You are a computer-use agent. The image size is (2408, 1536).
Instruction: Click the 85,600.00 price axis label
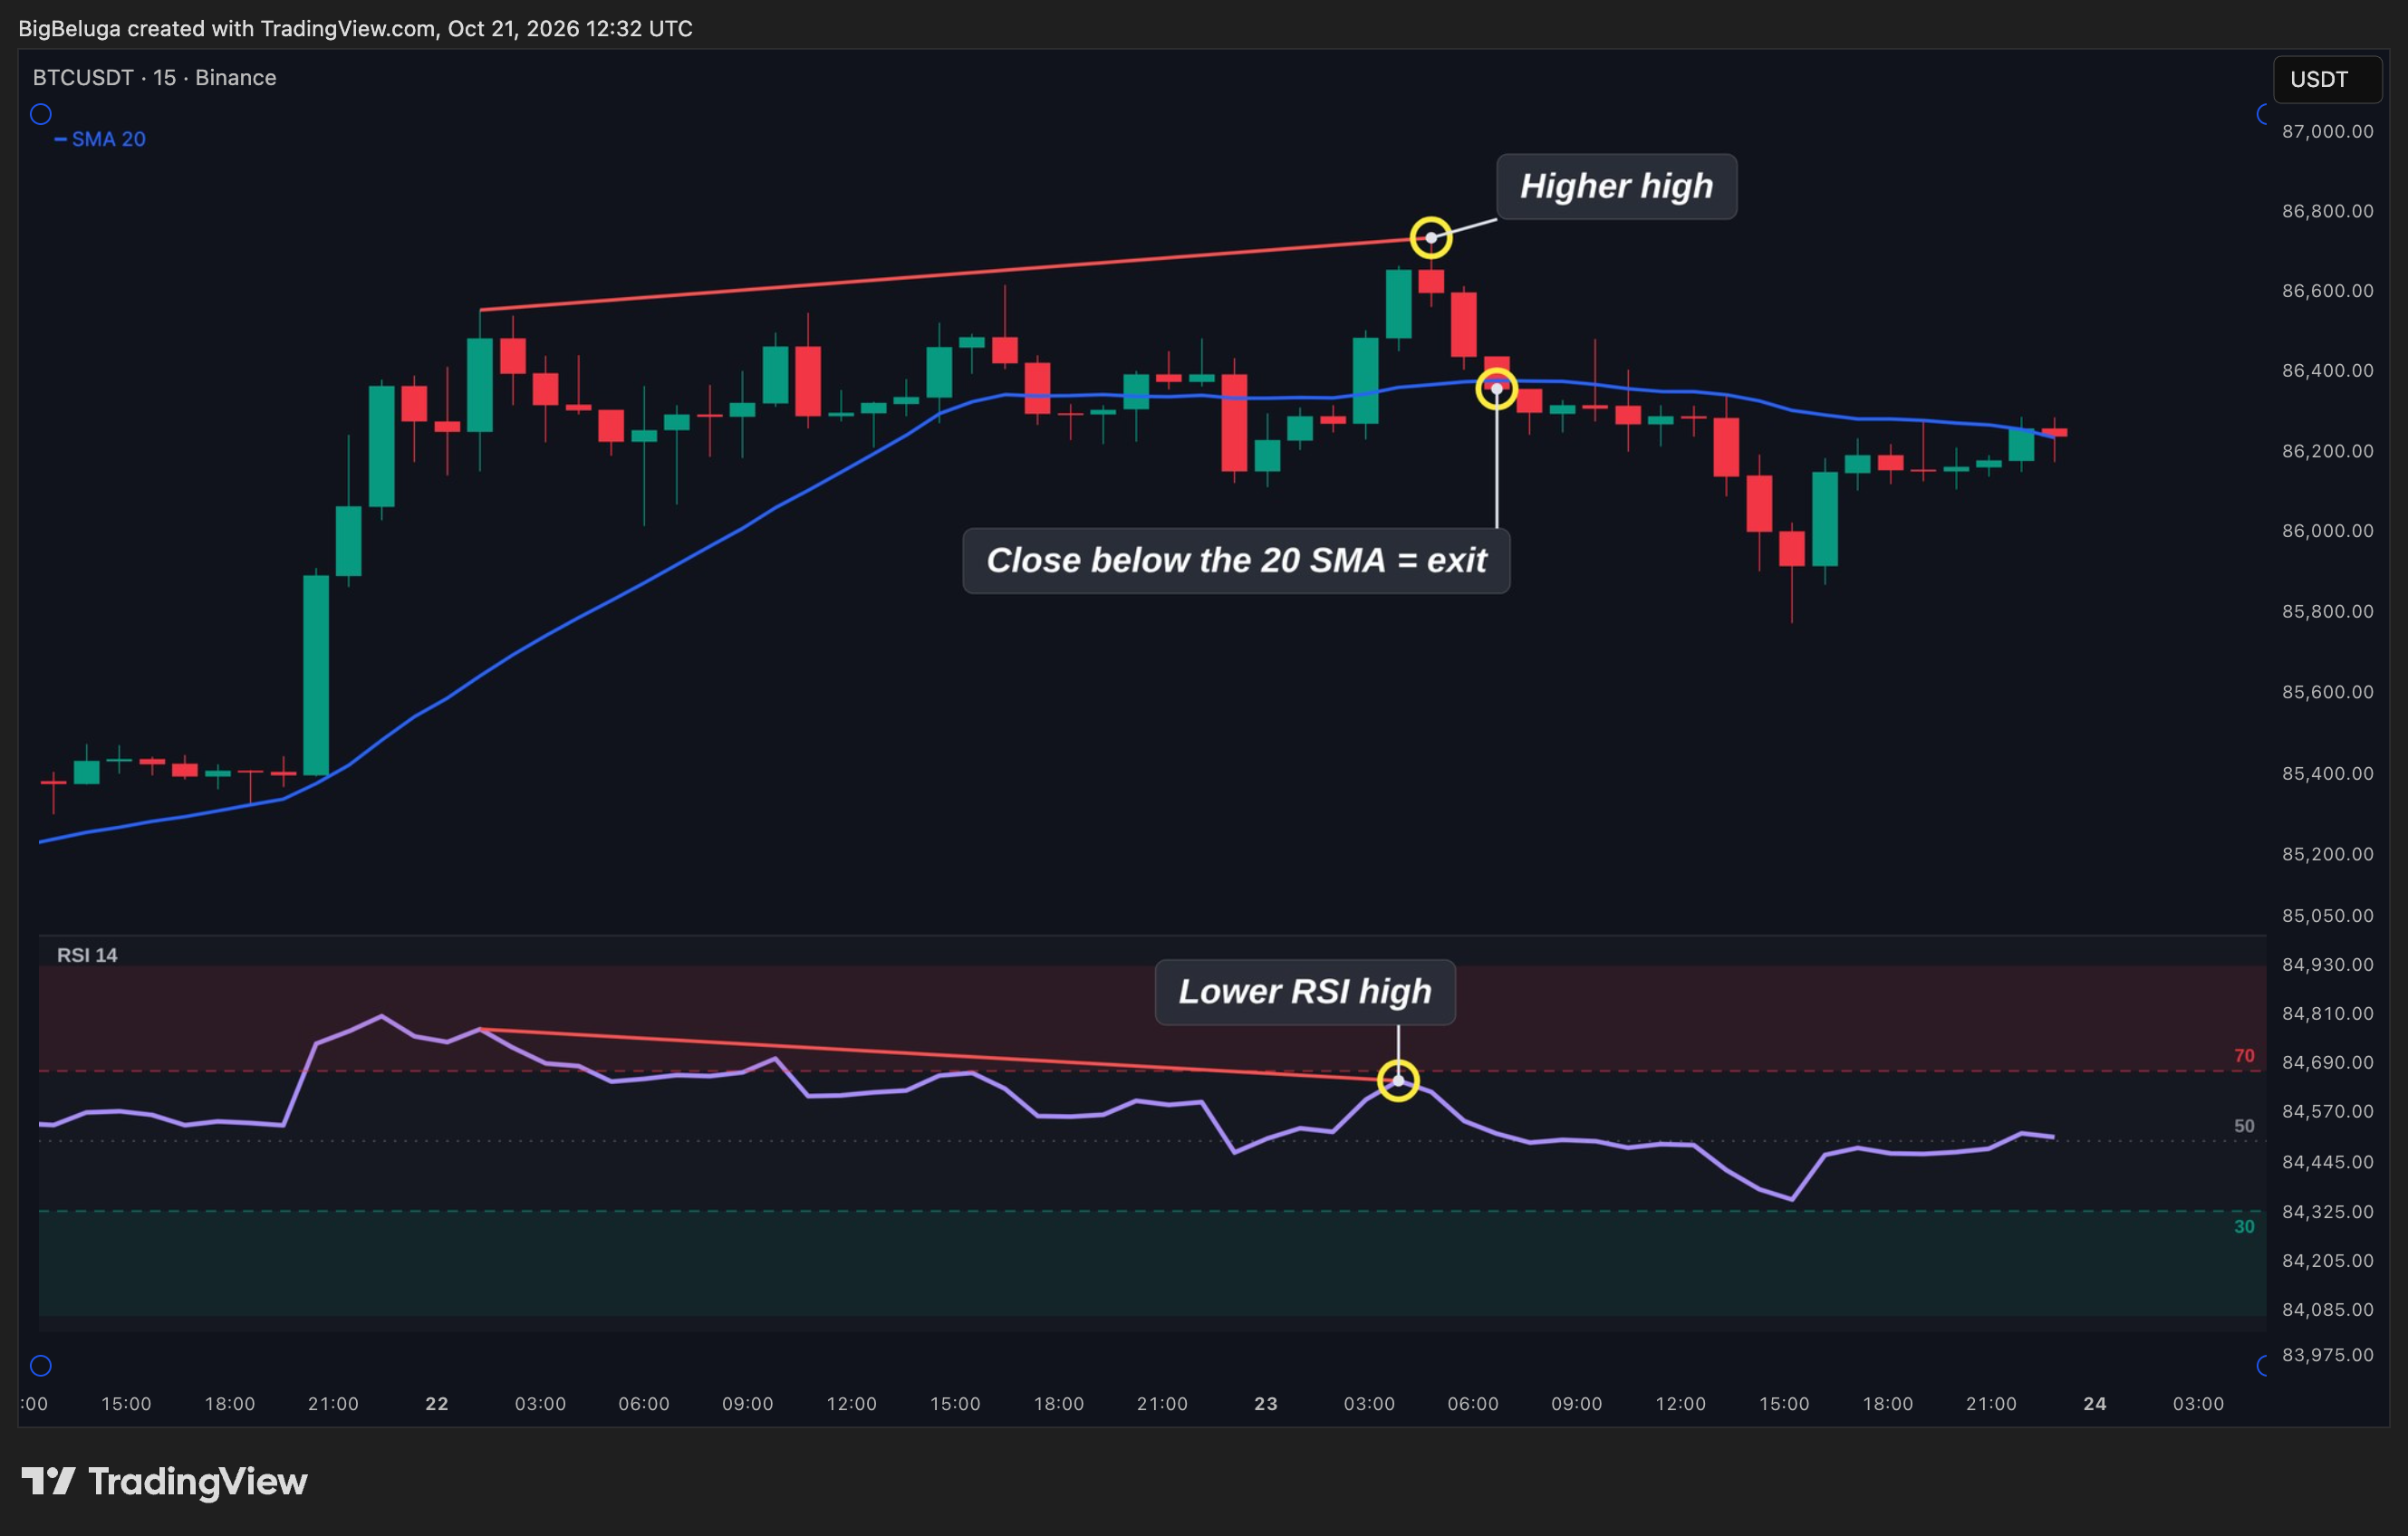(x=2327, y=692)
